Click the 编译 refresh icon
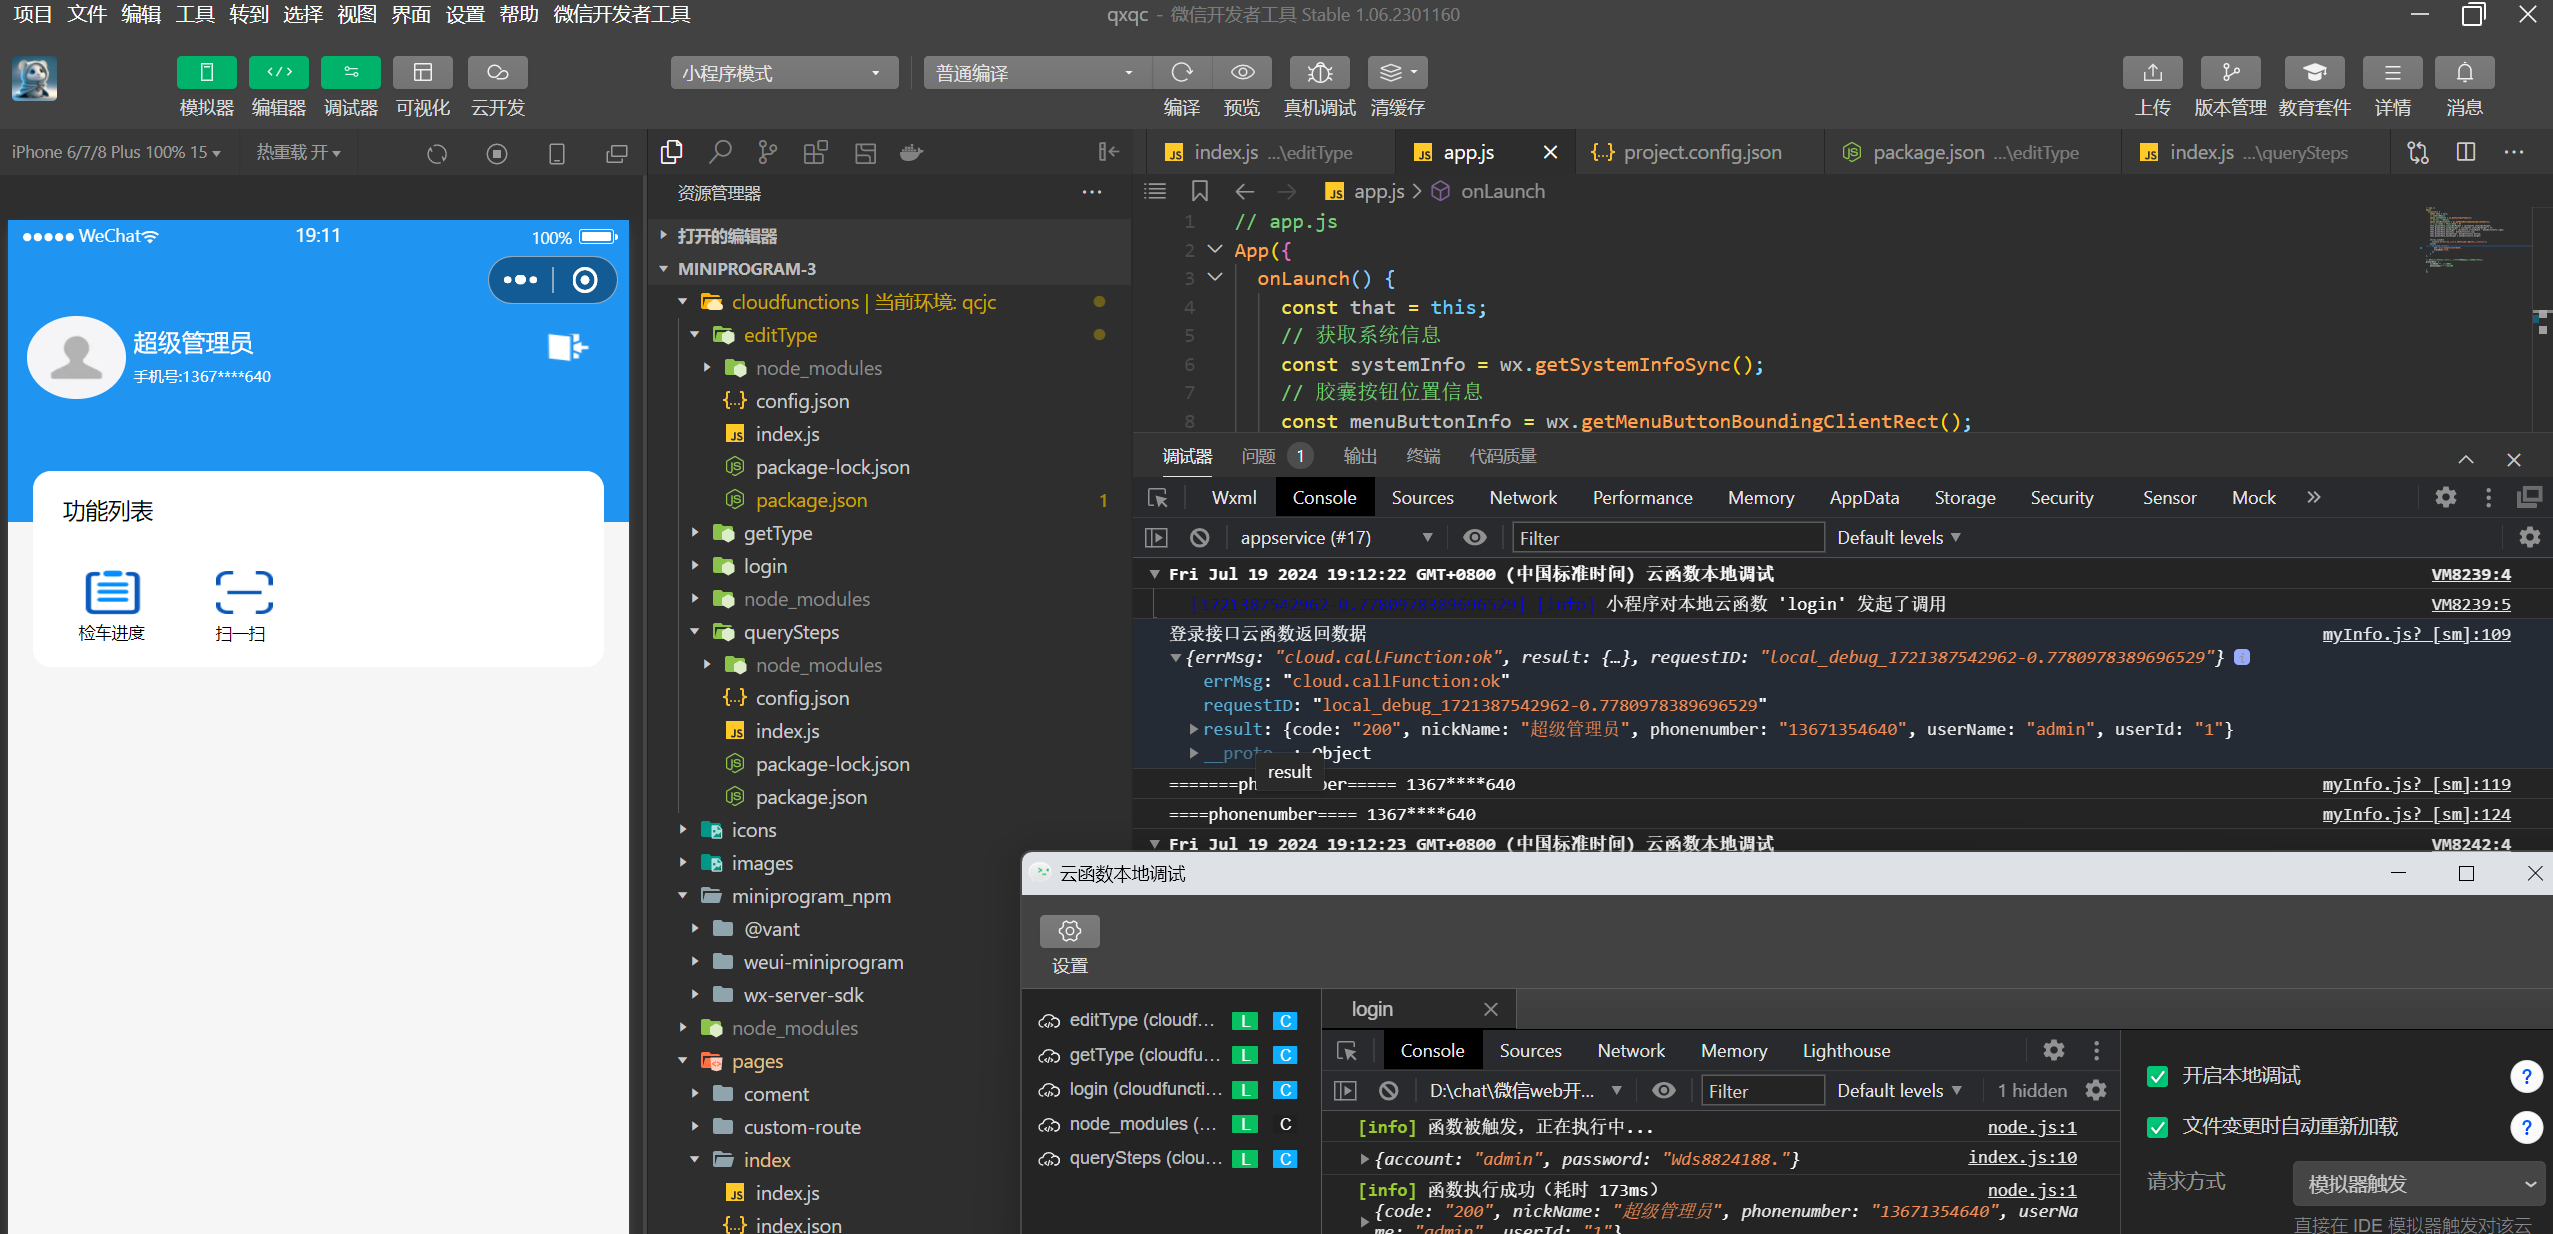The height and width of the screenshot is (1234, 2553). click(1182, 73)
